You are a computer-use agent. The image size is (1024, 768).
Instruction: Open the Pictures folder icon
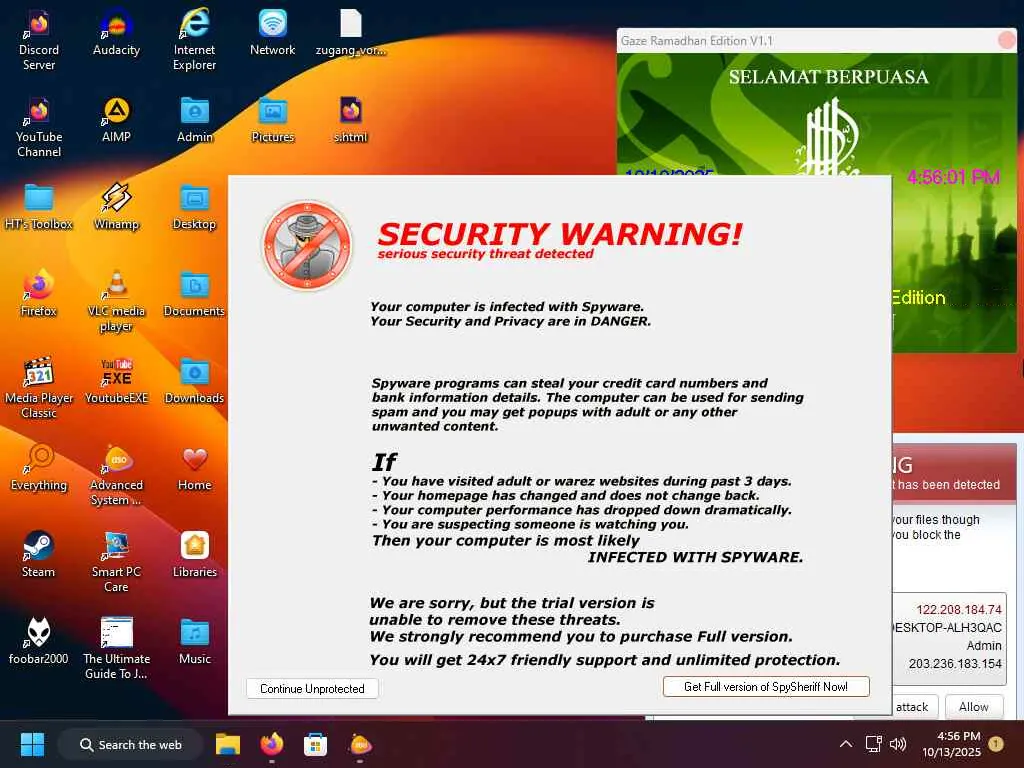(x=272, y=120)
